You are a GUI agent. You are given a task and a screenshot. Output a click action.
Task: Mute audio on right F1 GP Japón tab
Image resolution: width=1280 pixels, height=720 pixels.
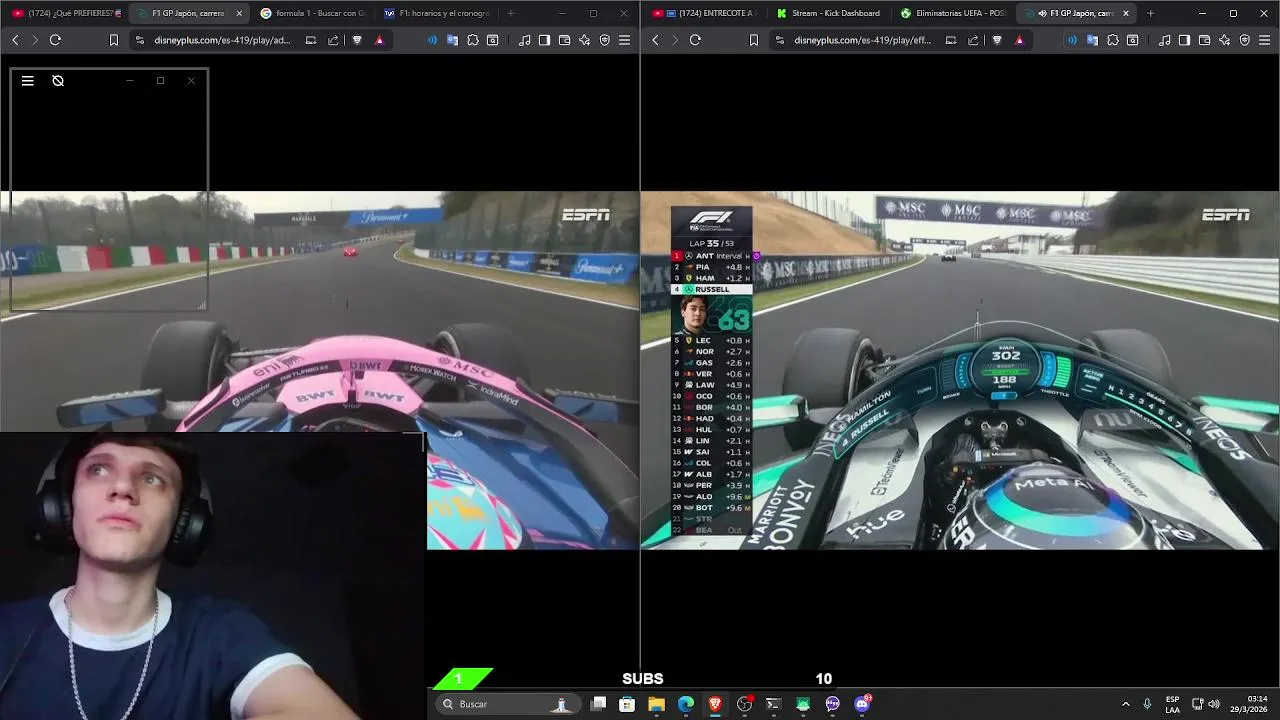pyautogui.click(x=1043, y=13)
